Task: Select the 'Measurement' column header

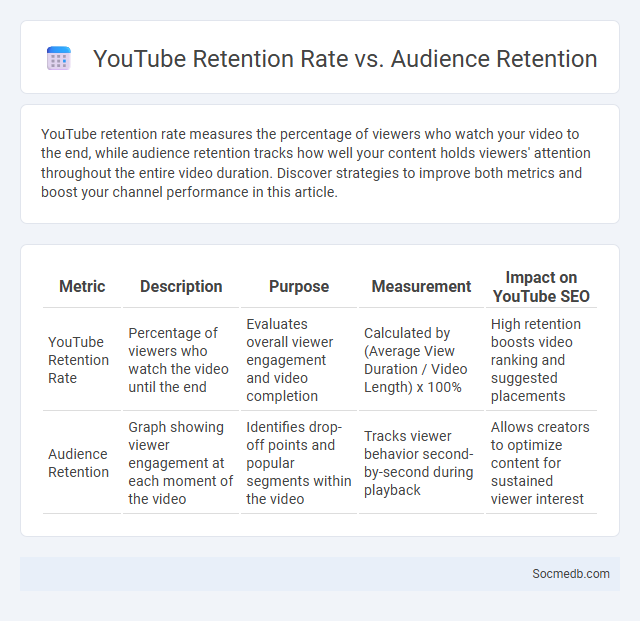Action: click(x=421, y=287)
